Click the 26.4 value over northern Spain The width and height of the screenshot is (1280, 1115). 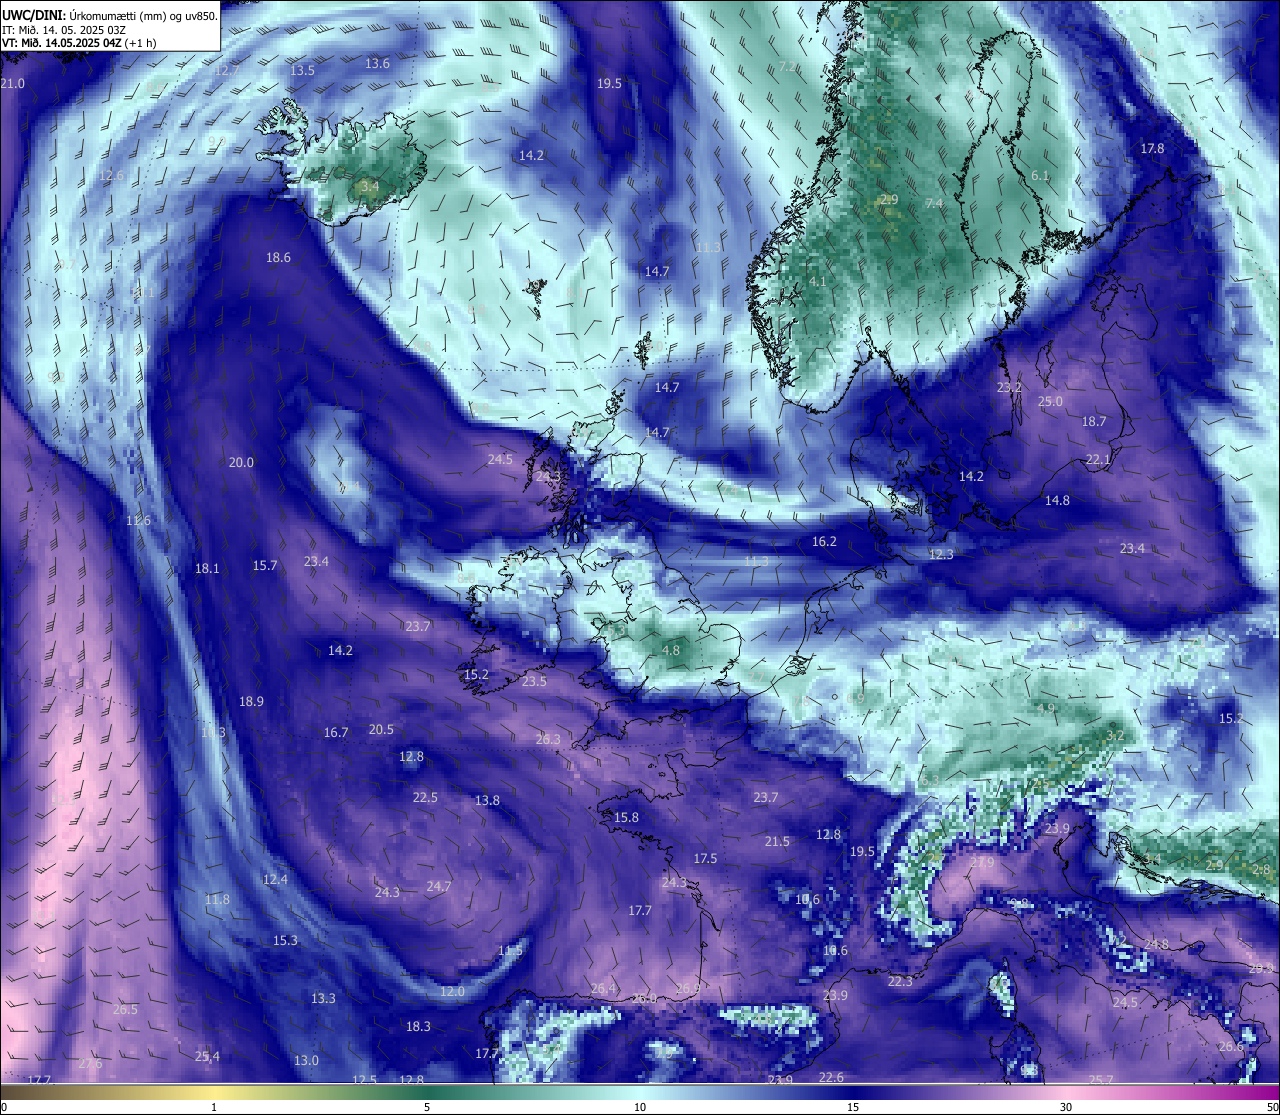tap(603, 989)
